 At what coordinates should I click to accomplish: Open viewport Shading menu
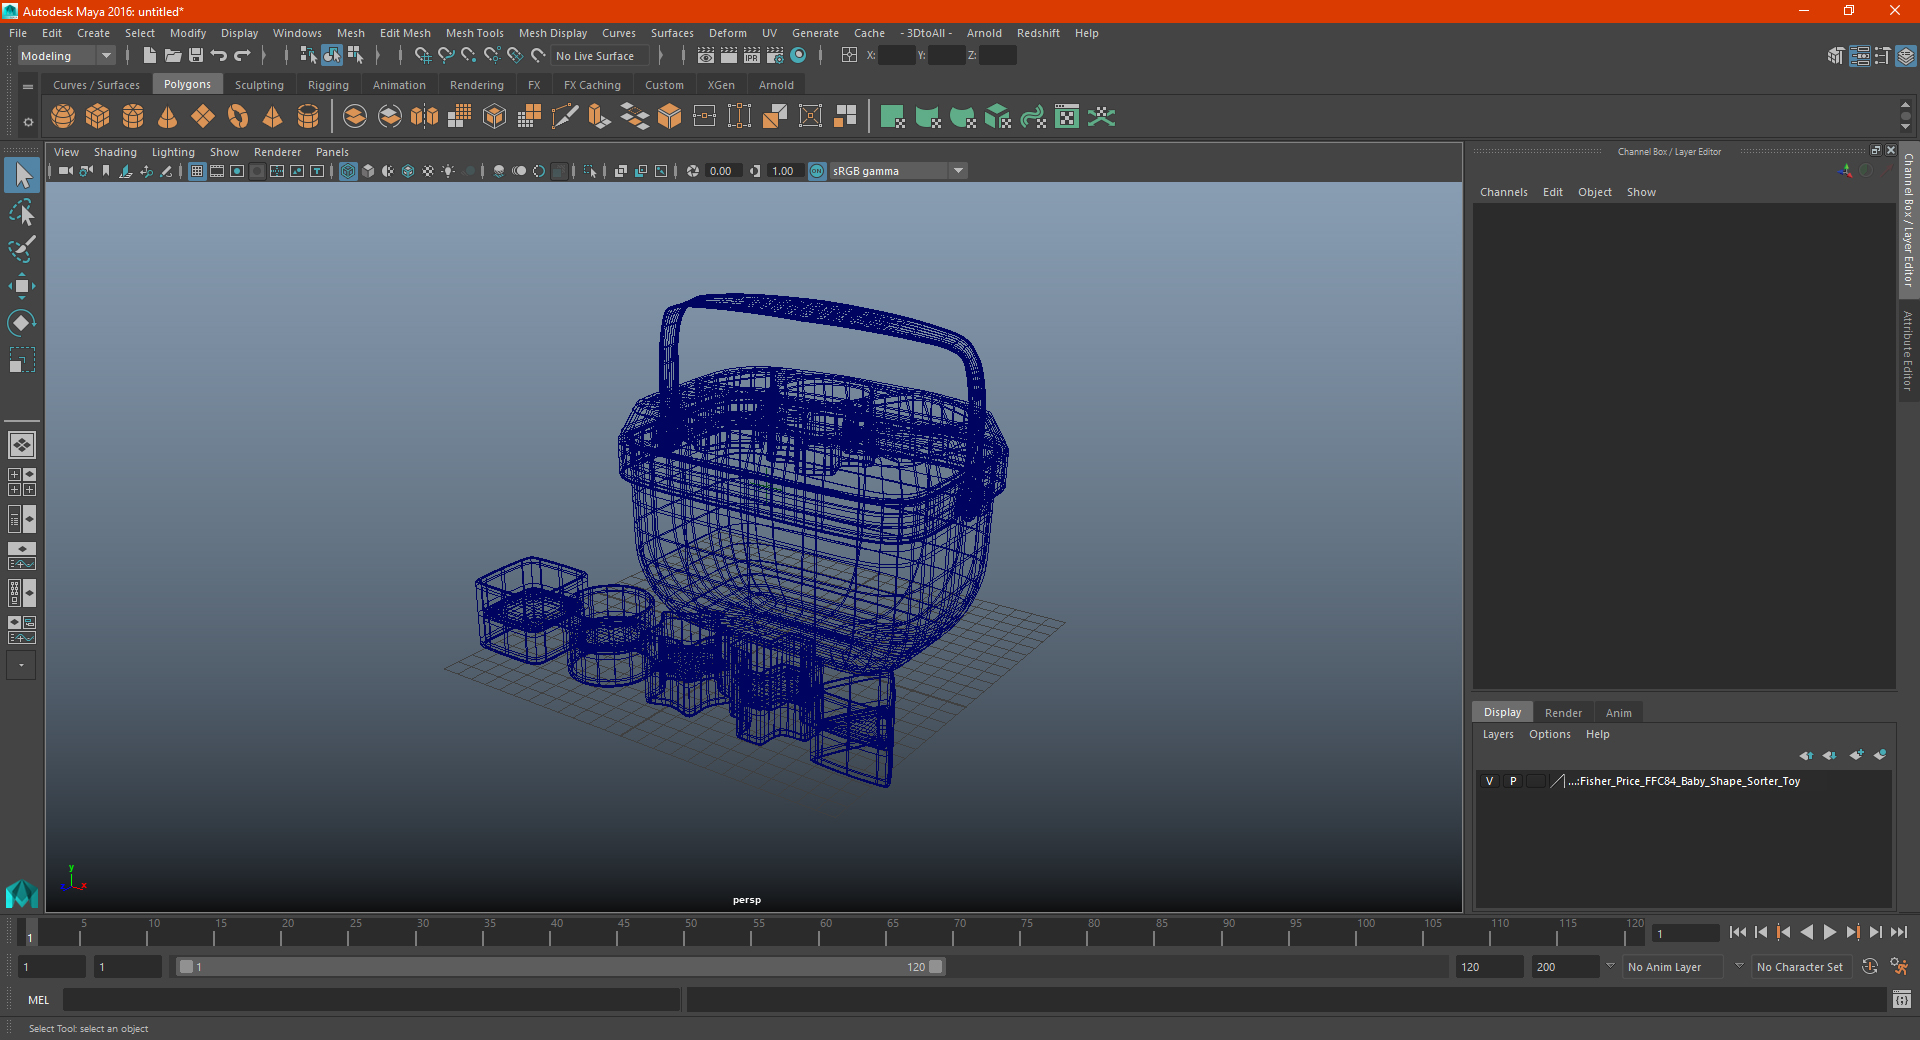(115, 152)
